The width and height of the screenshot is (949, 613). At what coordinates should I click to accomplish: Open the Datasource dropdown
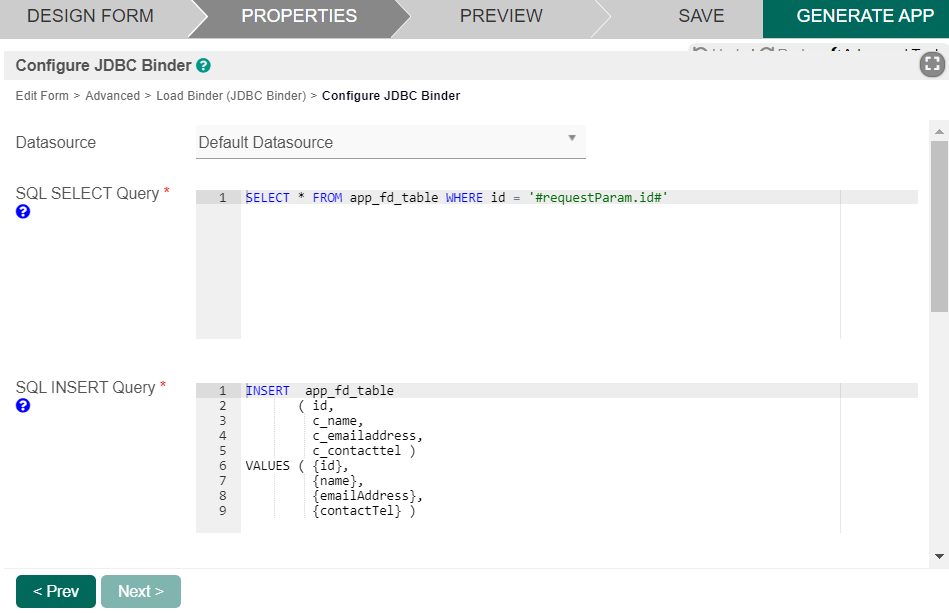pos(390,142)
